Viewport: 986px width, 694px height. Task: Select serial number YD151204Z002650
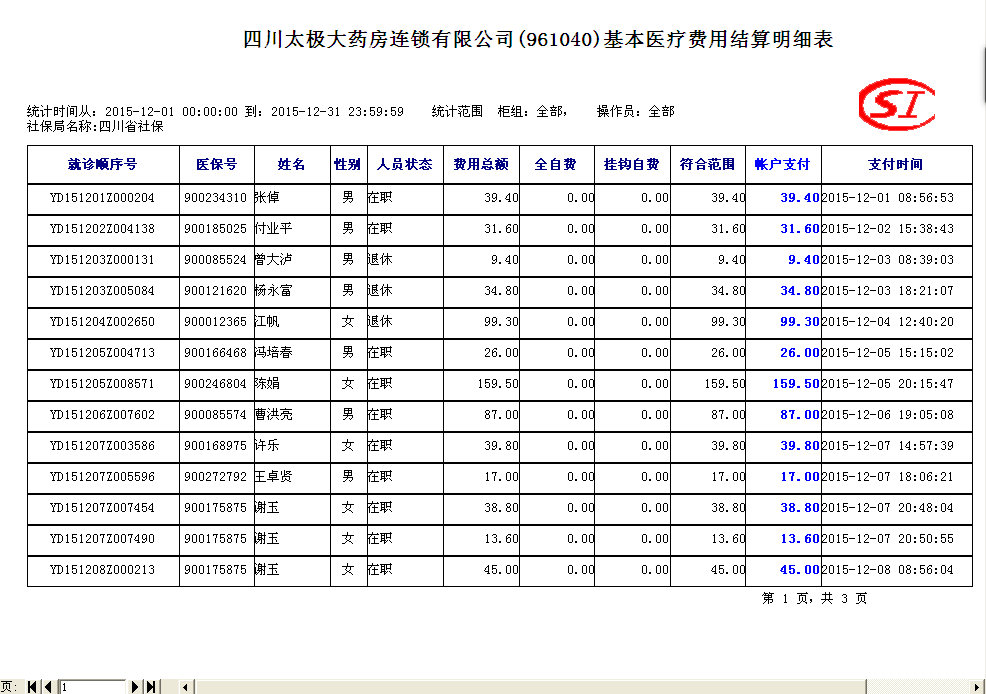point(102,322)
